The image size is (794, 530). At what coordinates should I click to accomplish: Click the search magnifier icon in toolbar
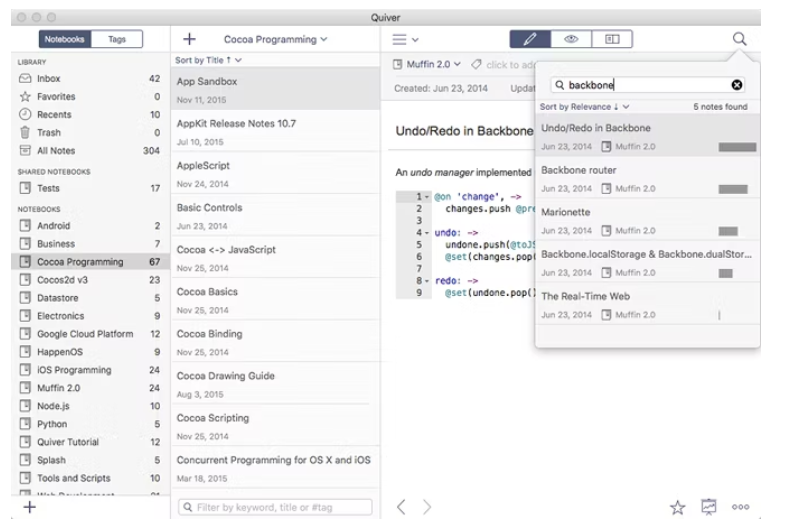click(x=739, y=39)
